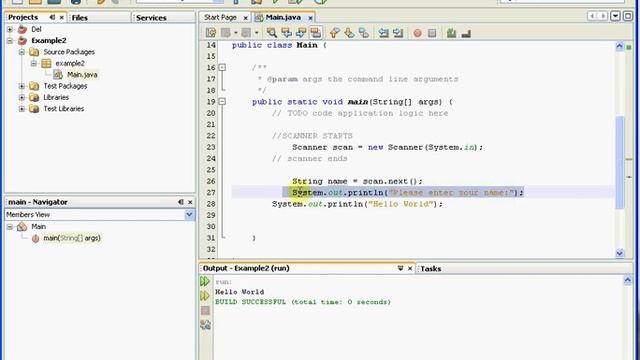Expand Test Libraries folder
This screenshot has width=640, height=360.
[22, 109]
